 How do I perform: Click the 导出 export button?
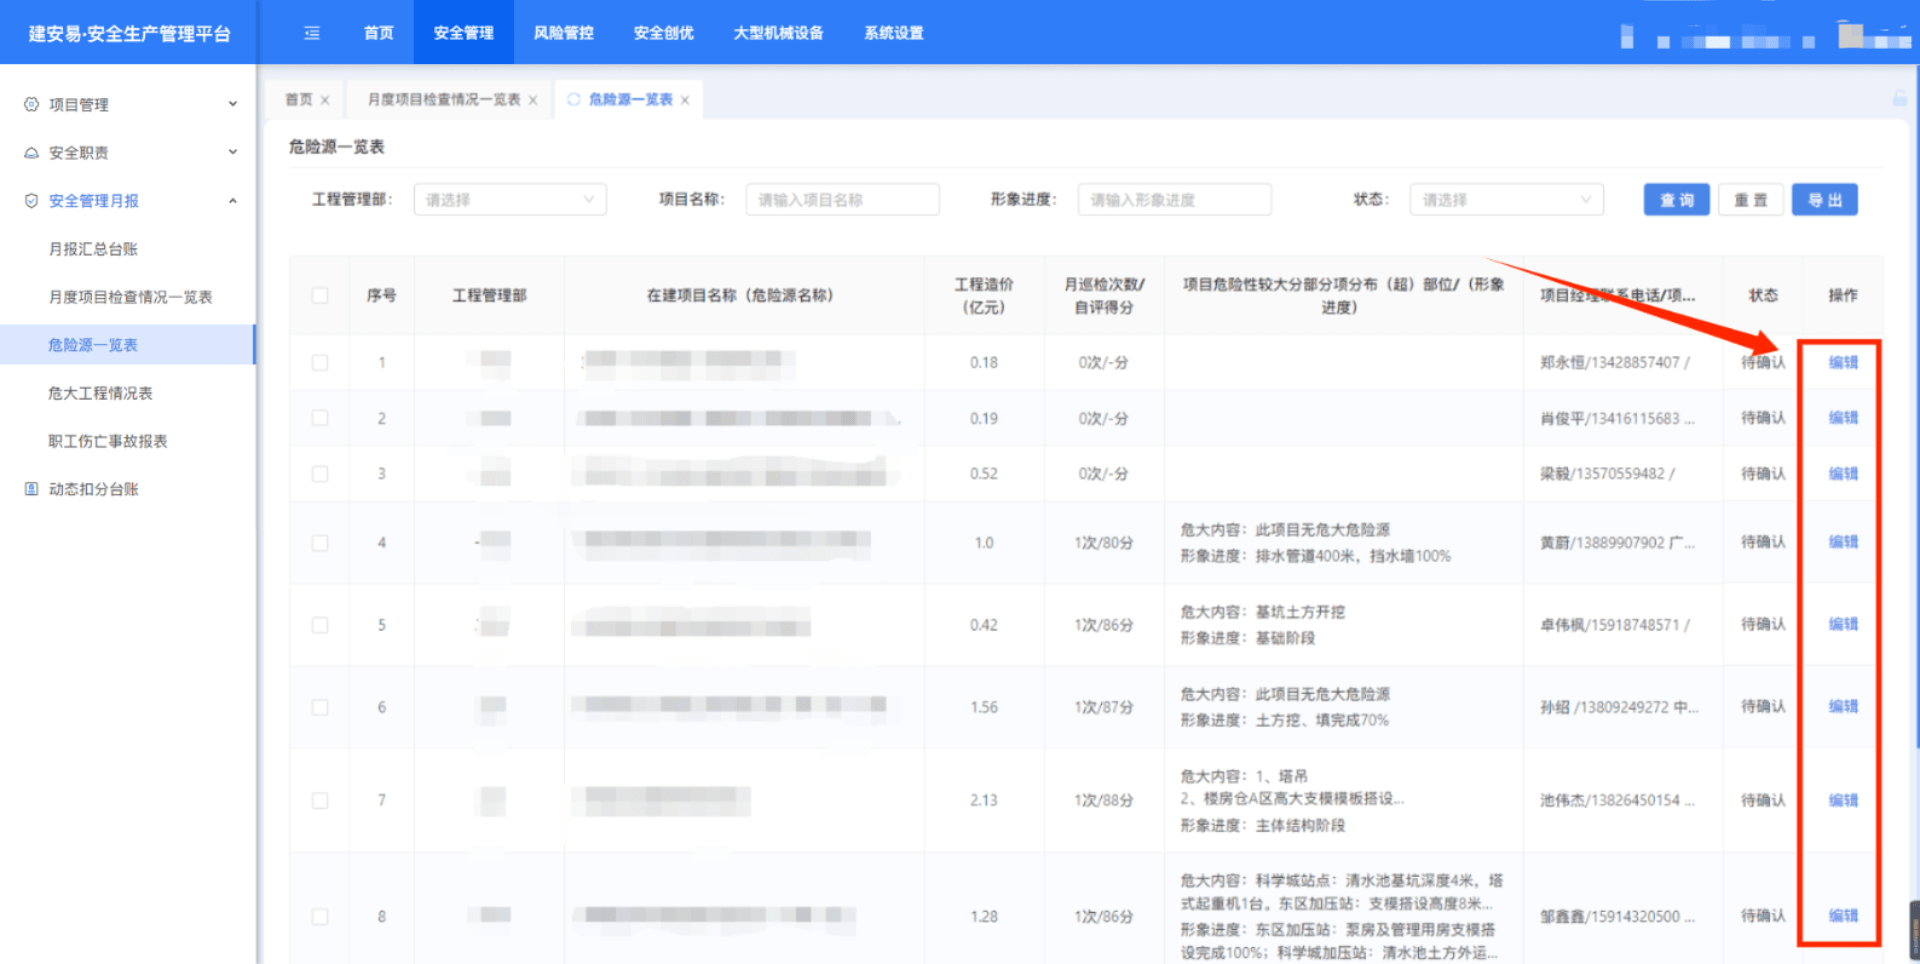tap(1824, 200)
